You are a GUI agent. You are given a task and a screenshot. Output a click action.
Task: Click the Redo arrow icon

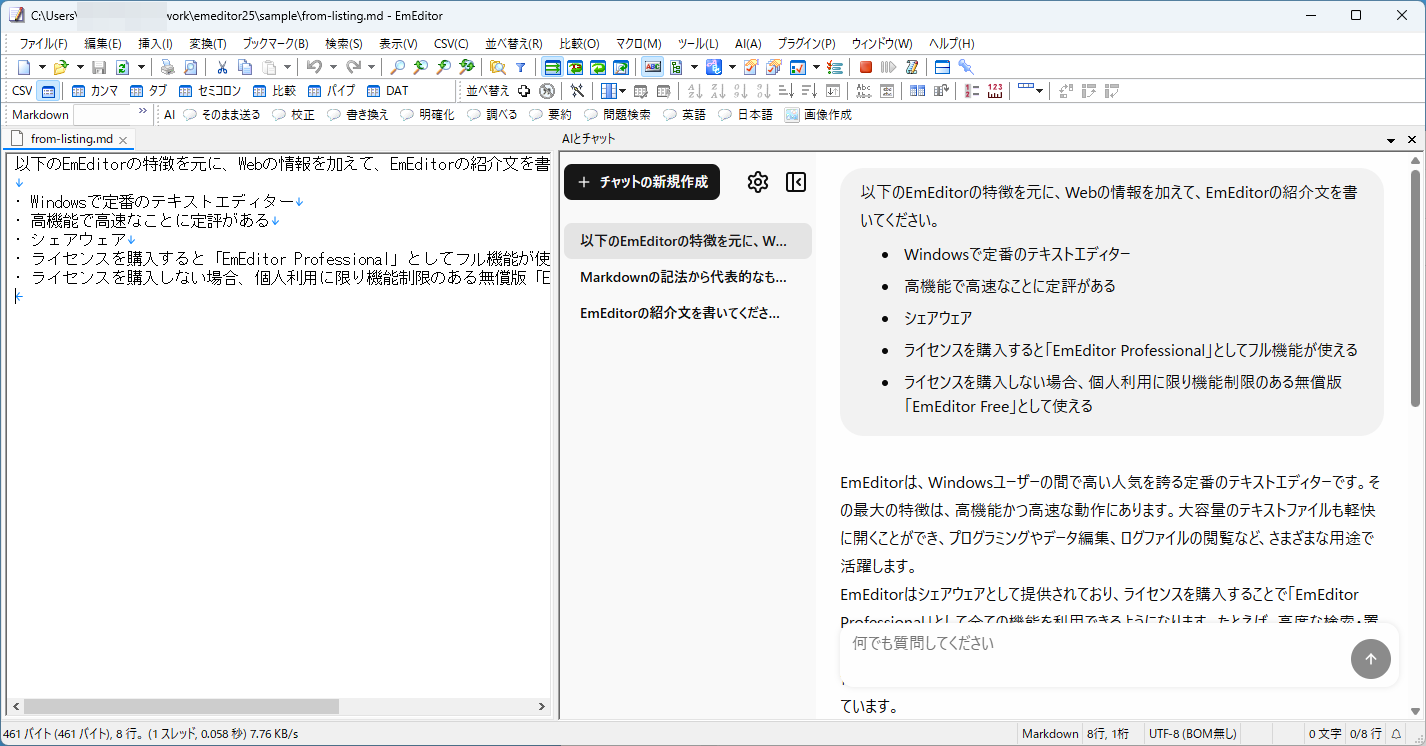click(354, 67)
